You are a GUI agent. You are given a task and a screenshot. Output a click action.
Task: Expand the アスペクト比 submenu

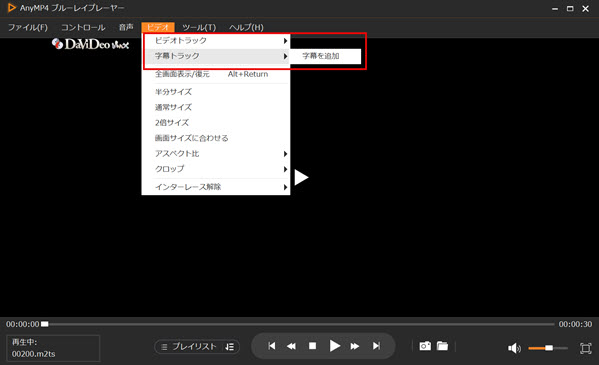(216, 154)
